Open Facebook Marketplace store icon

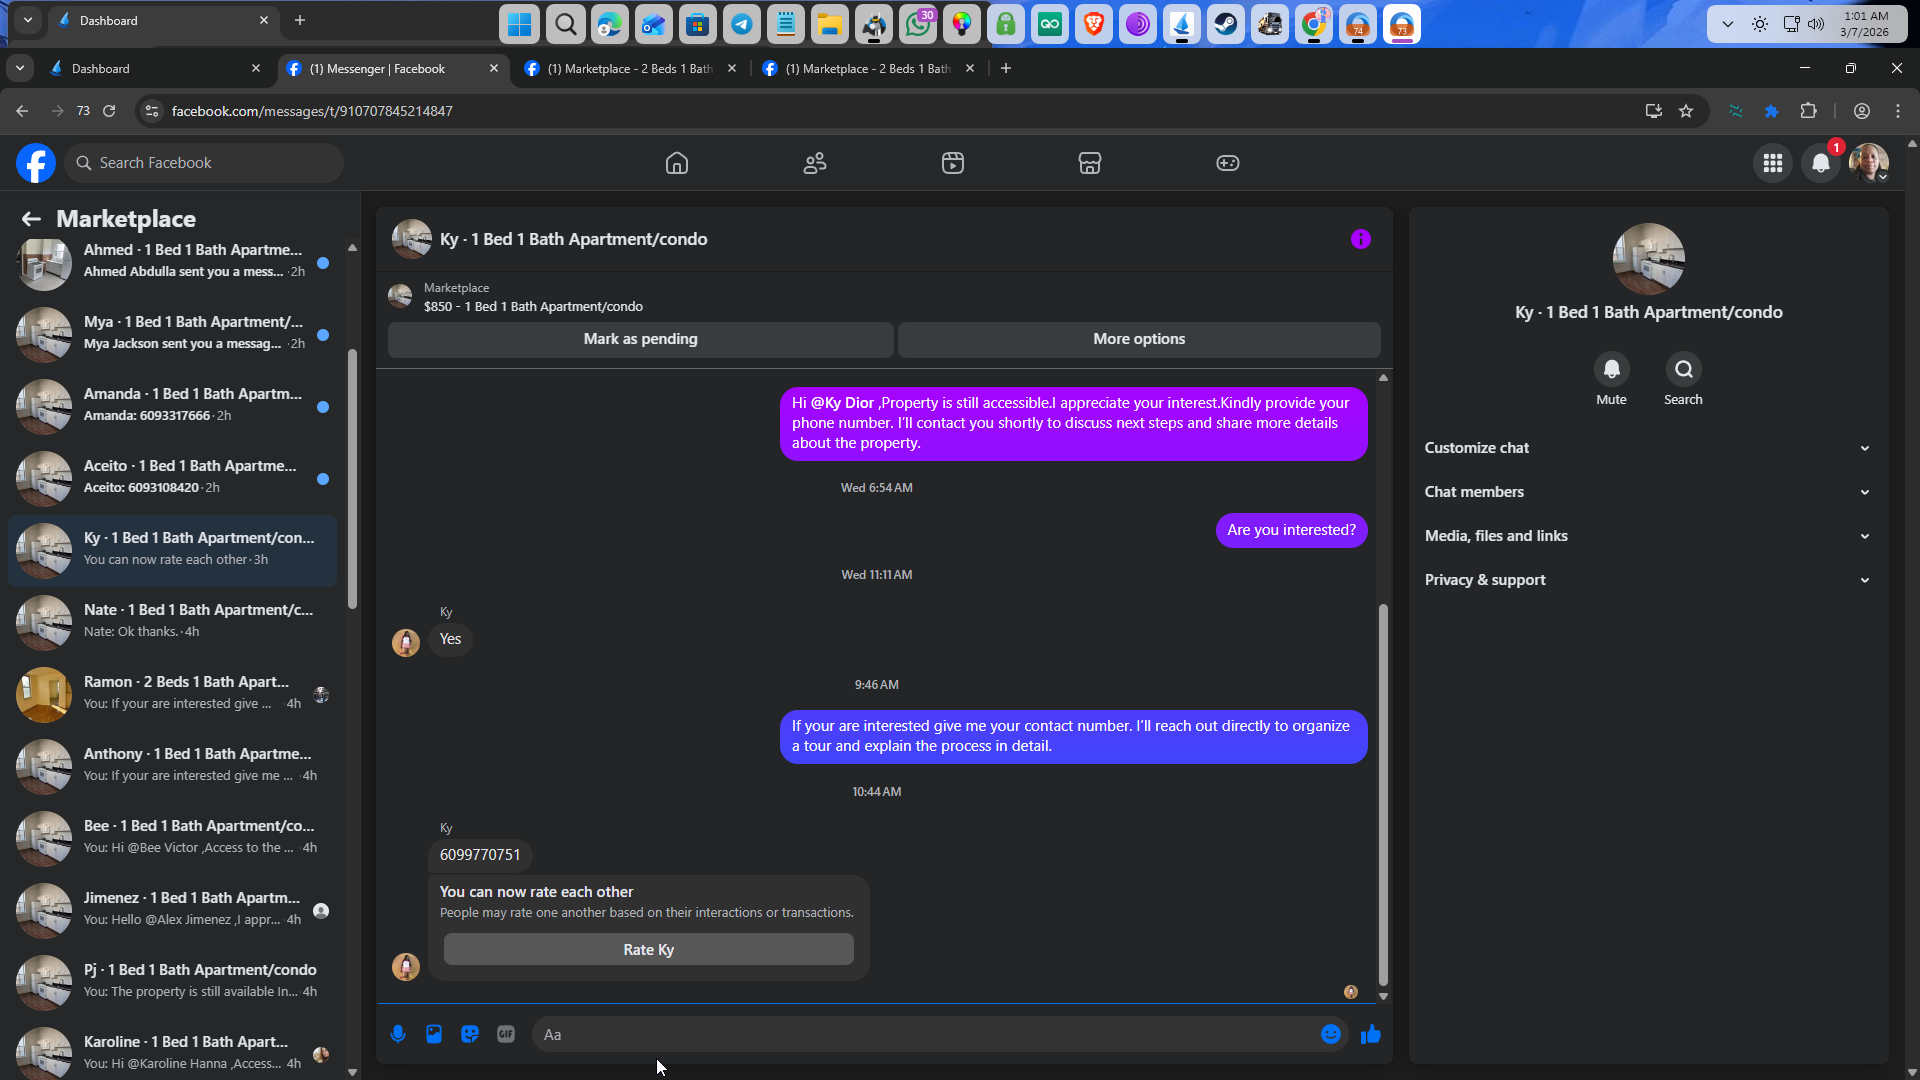1089,163
